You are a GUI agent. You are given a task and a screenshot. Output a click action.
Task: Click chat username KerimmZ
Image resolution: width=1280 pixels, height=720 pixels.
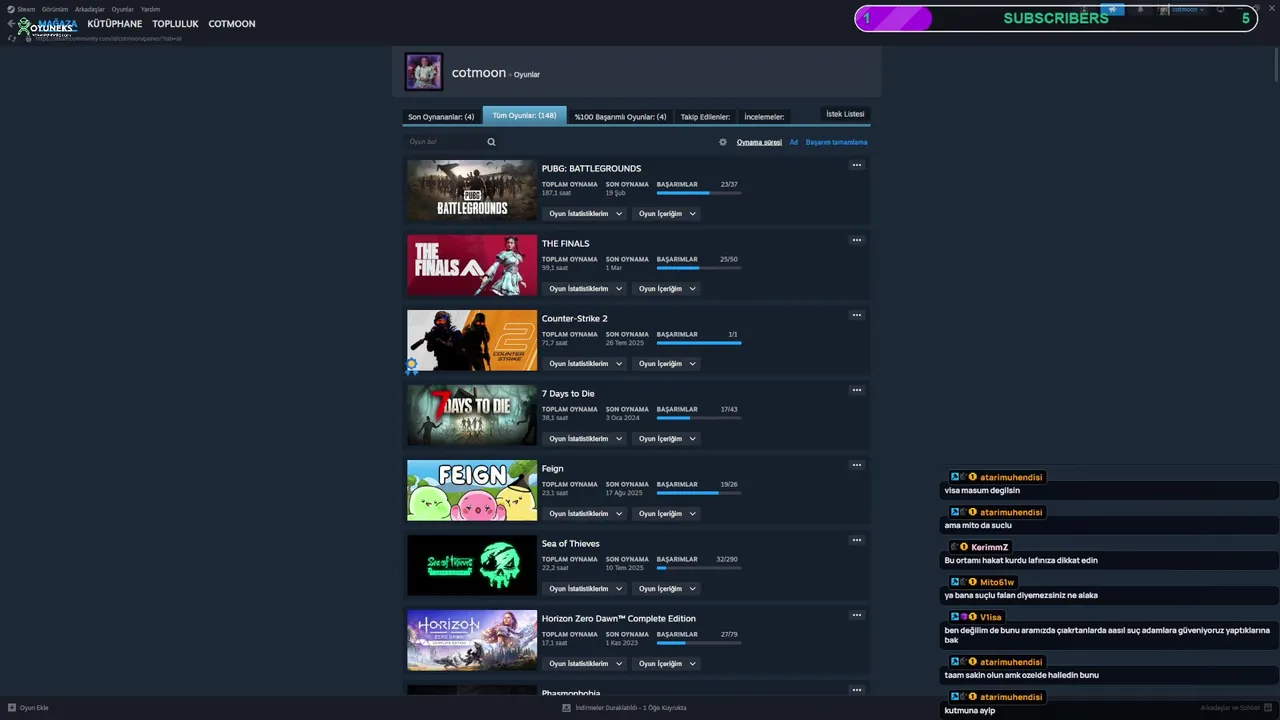(990, 547)
